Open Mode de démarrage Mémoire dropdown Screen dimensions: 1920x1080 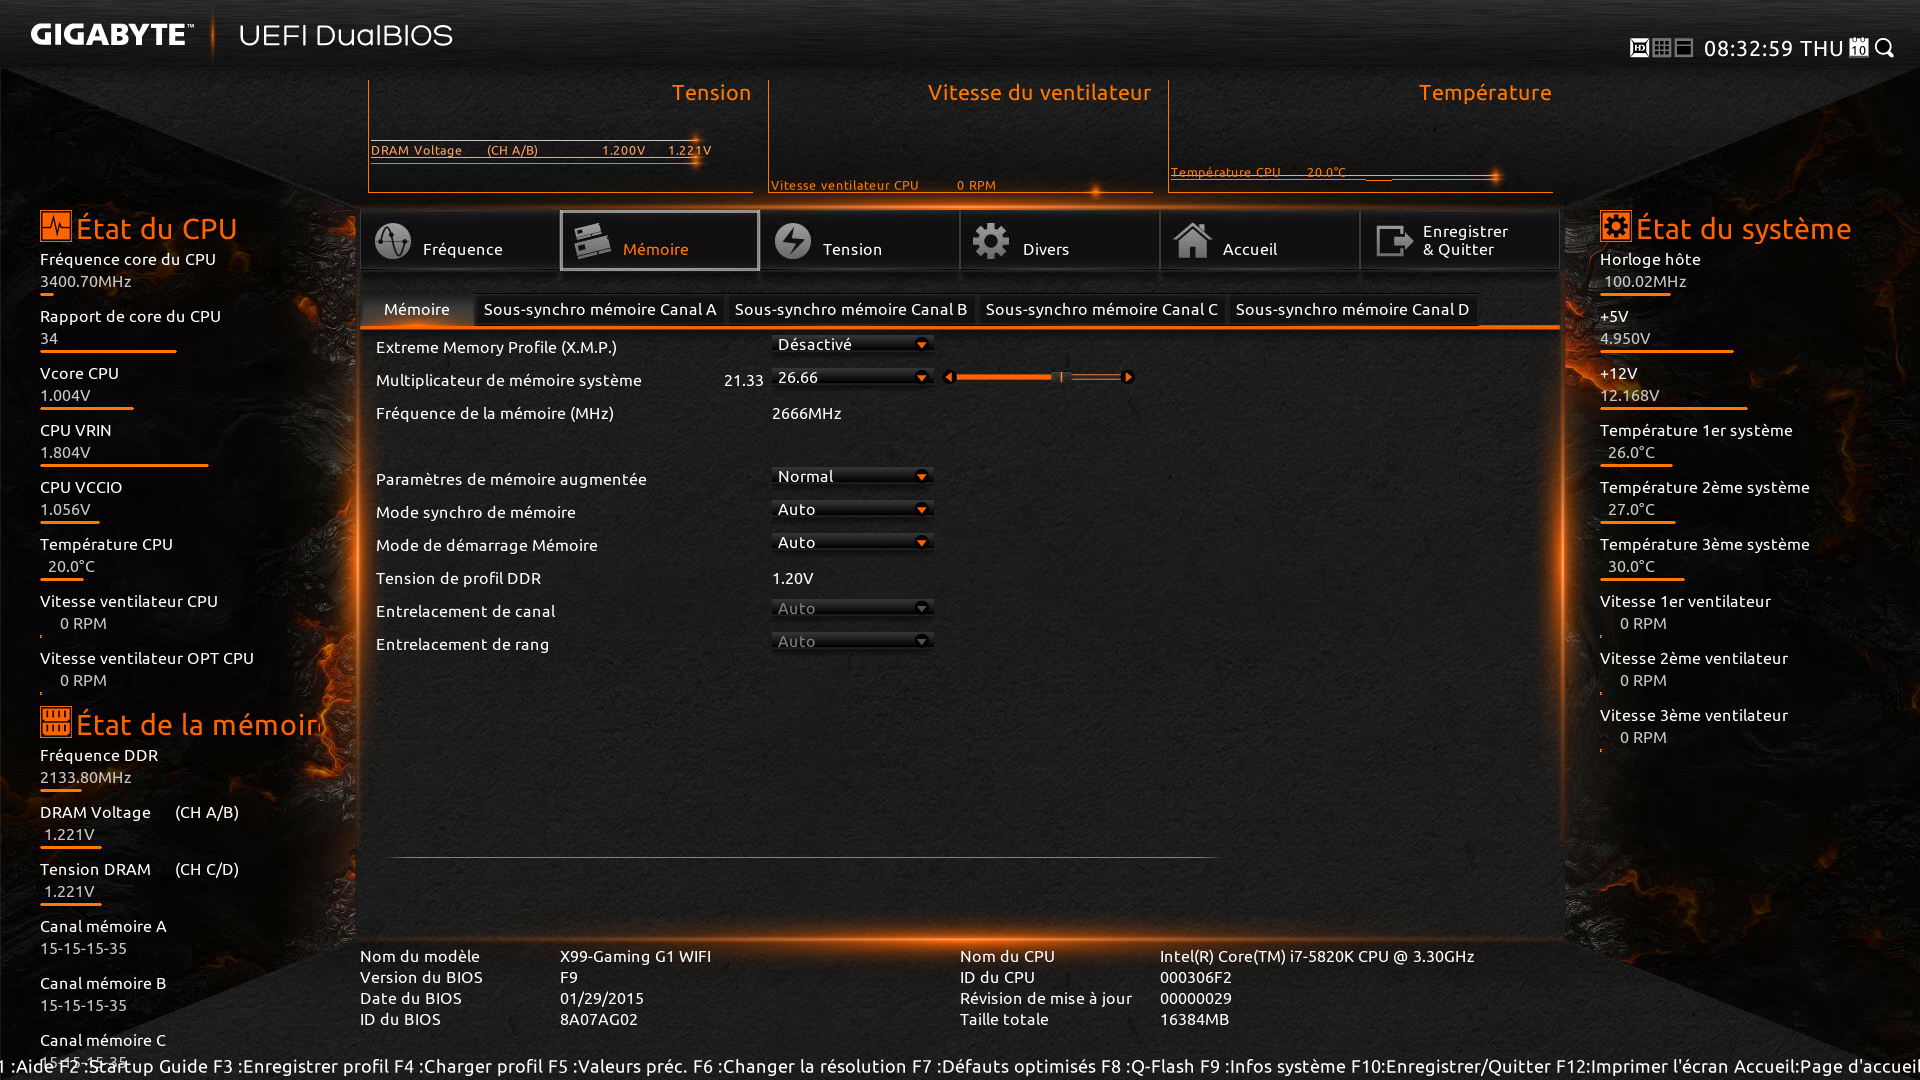tap(853, 543)
